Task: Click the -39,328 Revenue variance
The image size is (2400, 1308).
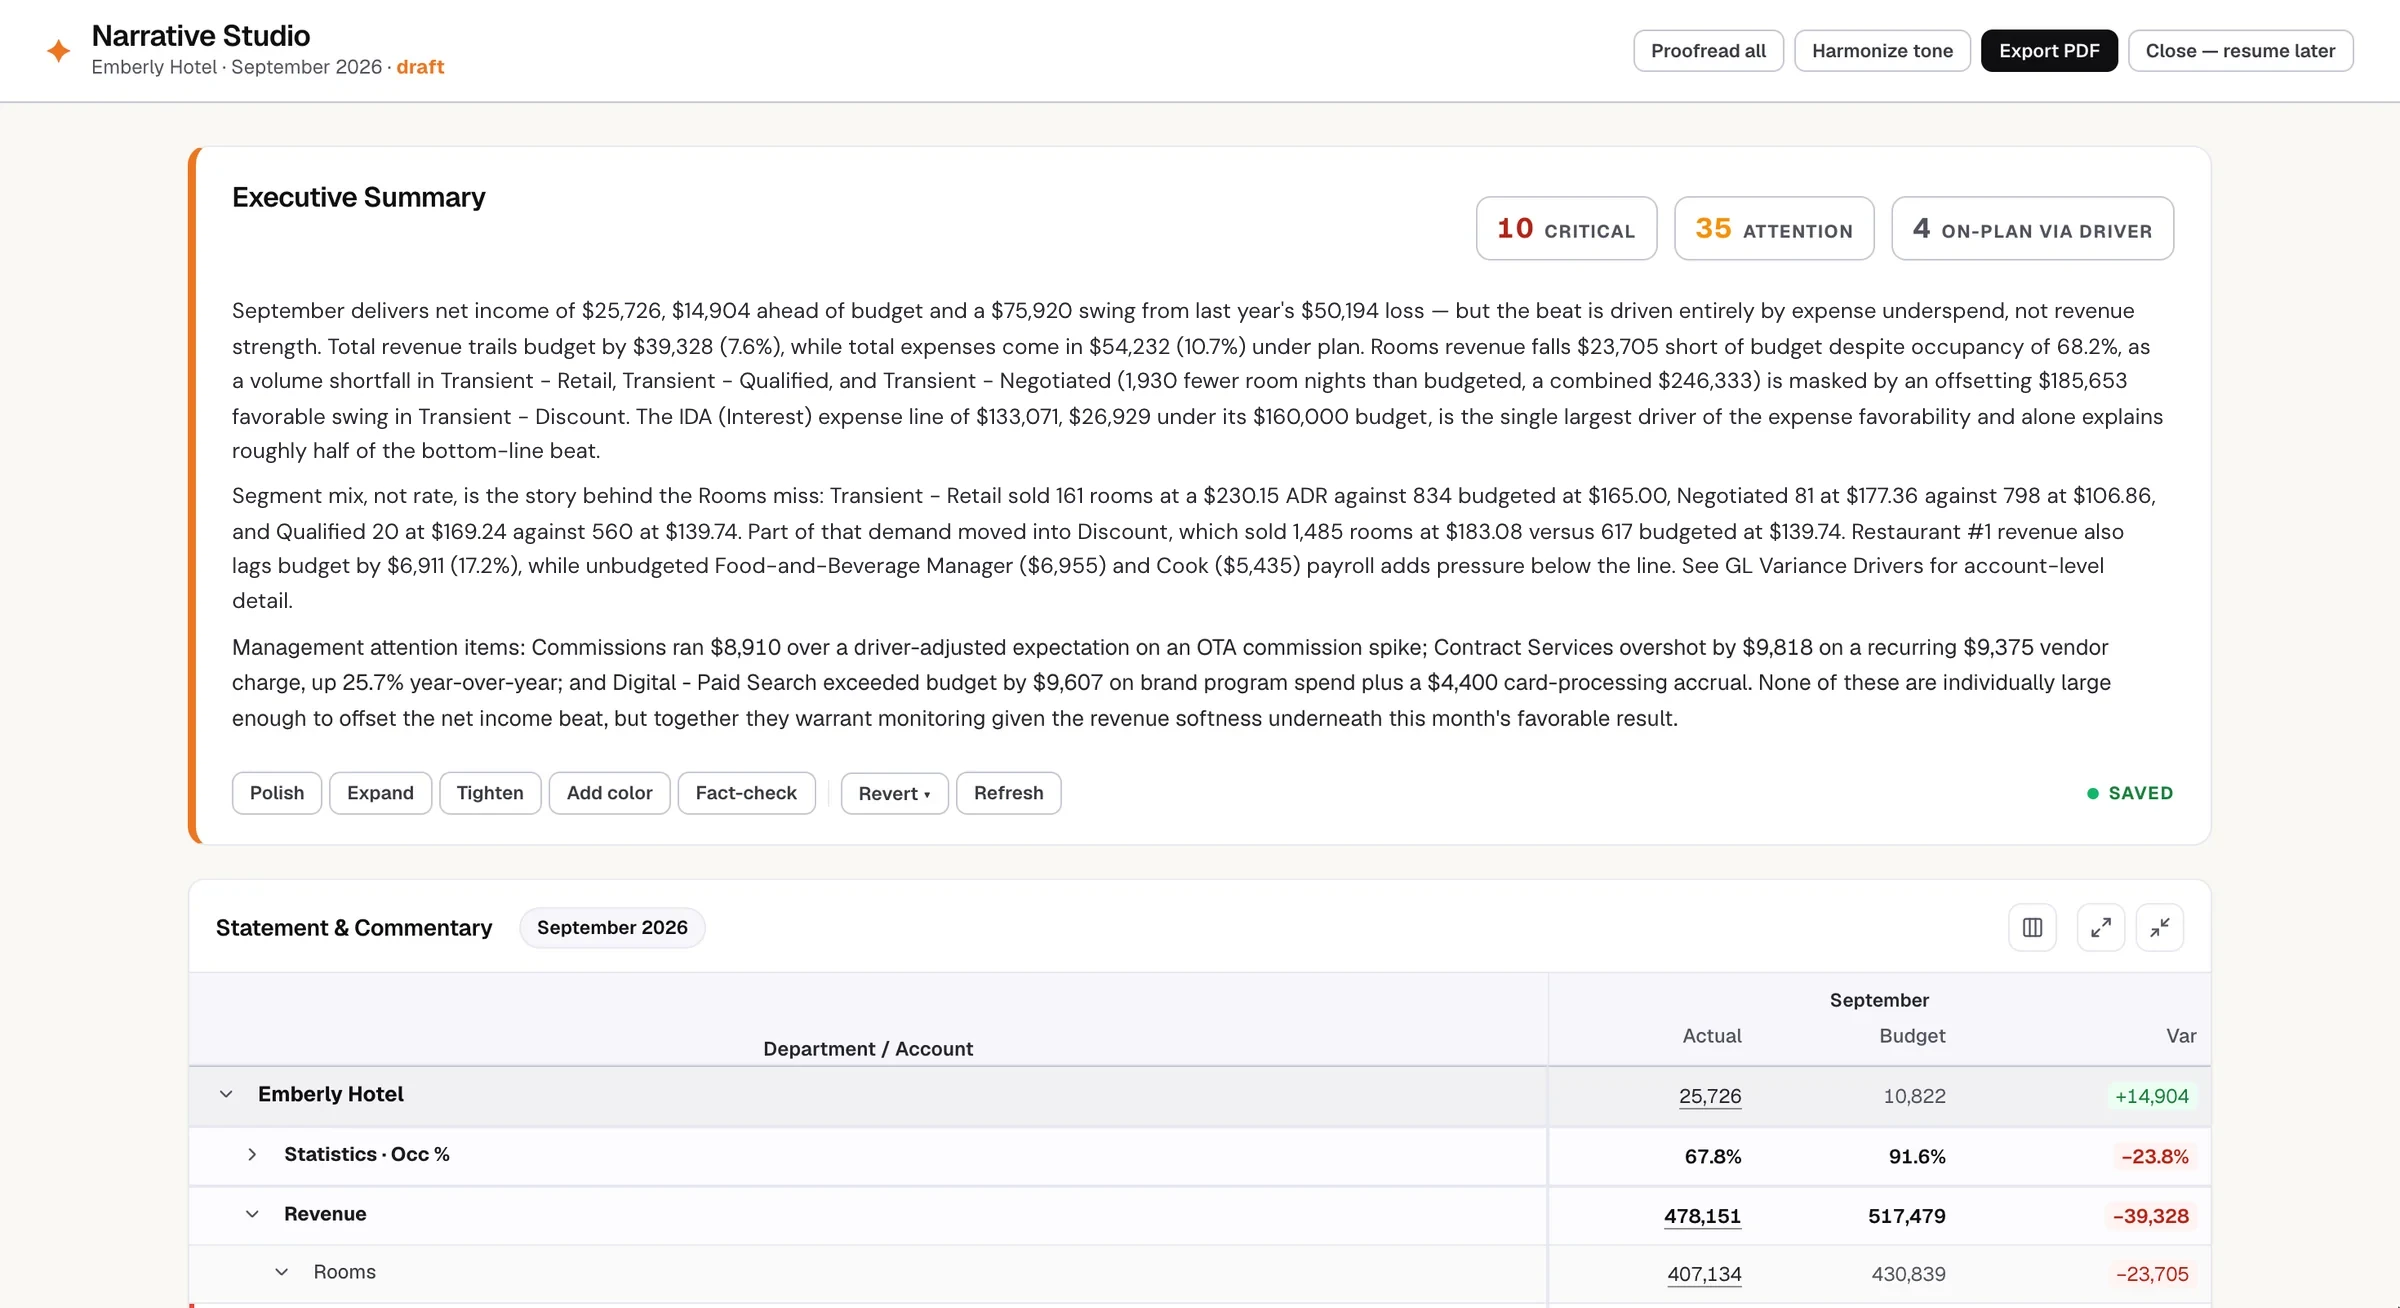Action: pos(2150,1216)
